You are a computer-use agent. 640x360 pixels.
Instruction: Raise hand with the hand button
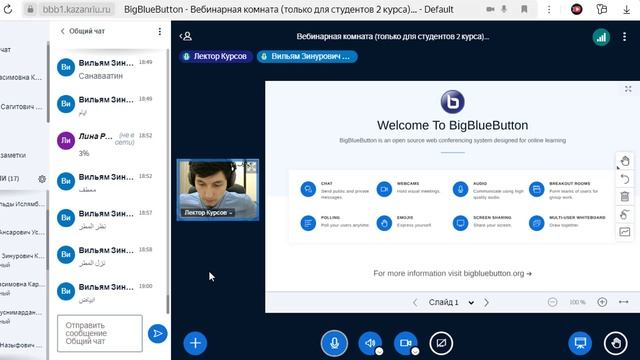(616, 343)
